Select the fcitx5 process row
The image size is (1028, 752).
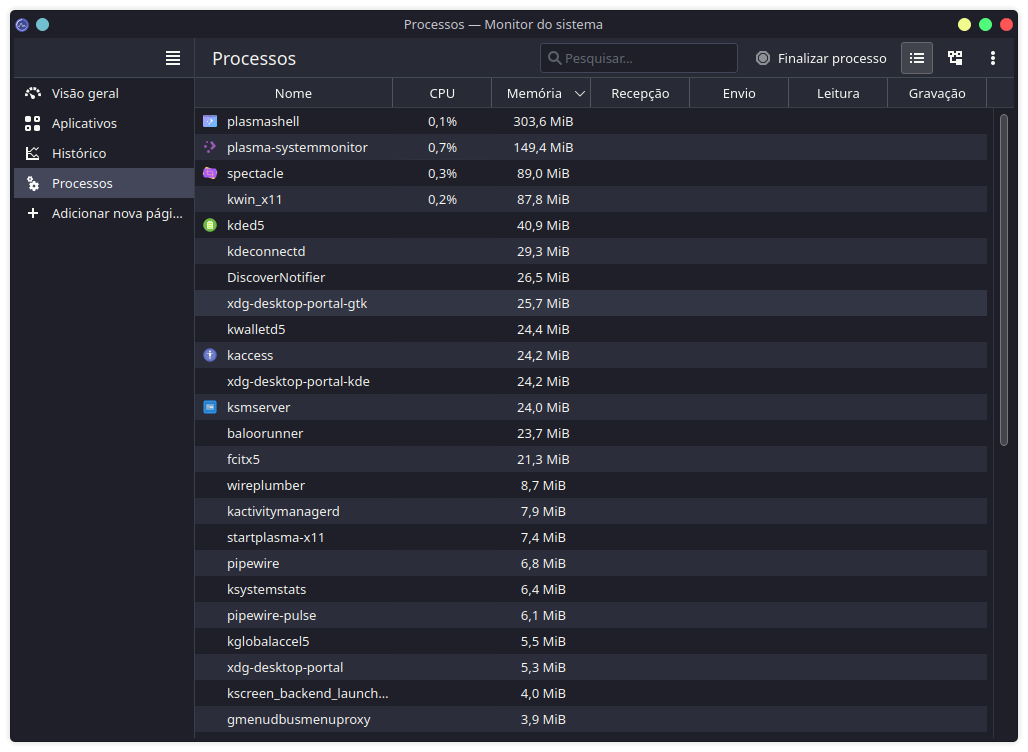[591, 460]
